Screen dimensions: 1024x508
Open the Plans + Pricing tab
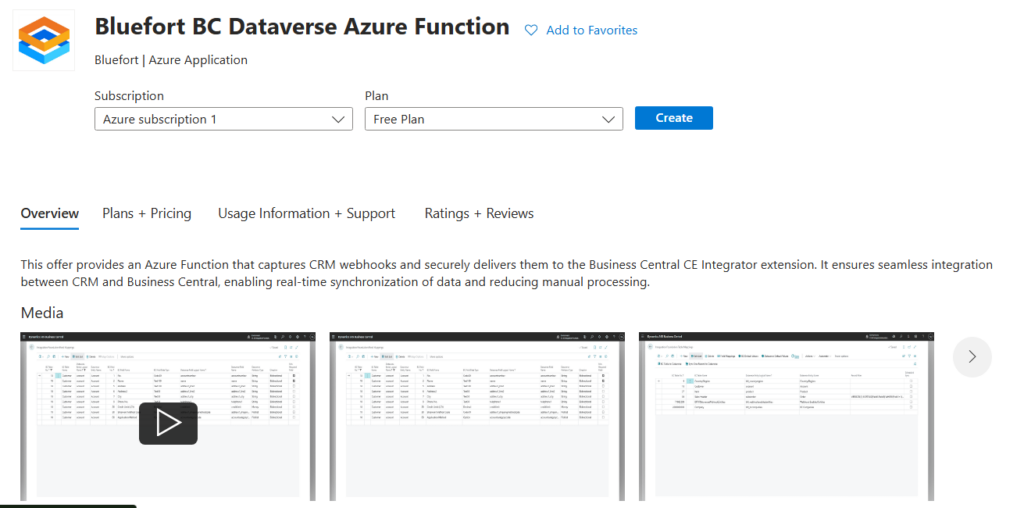click(x=147, y=213)
